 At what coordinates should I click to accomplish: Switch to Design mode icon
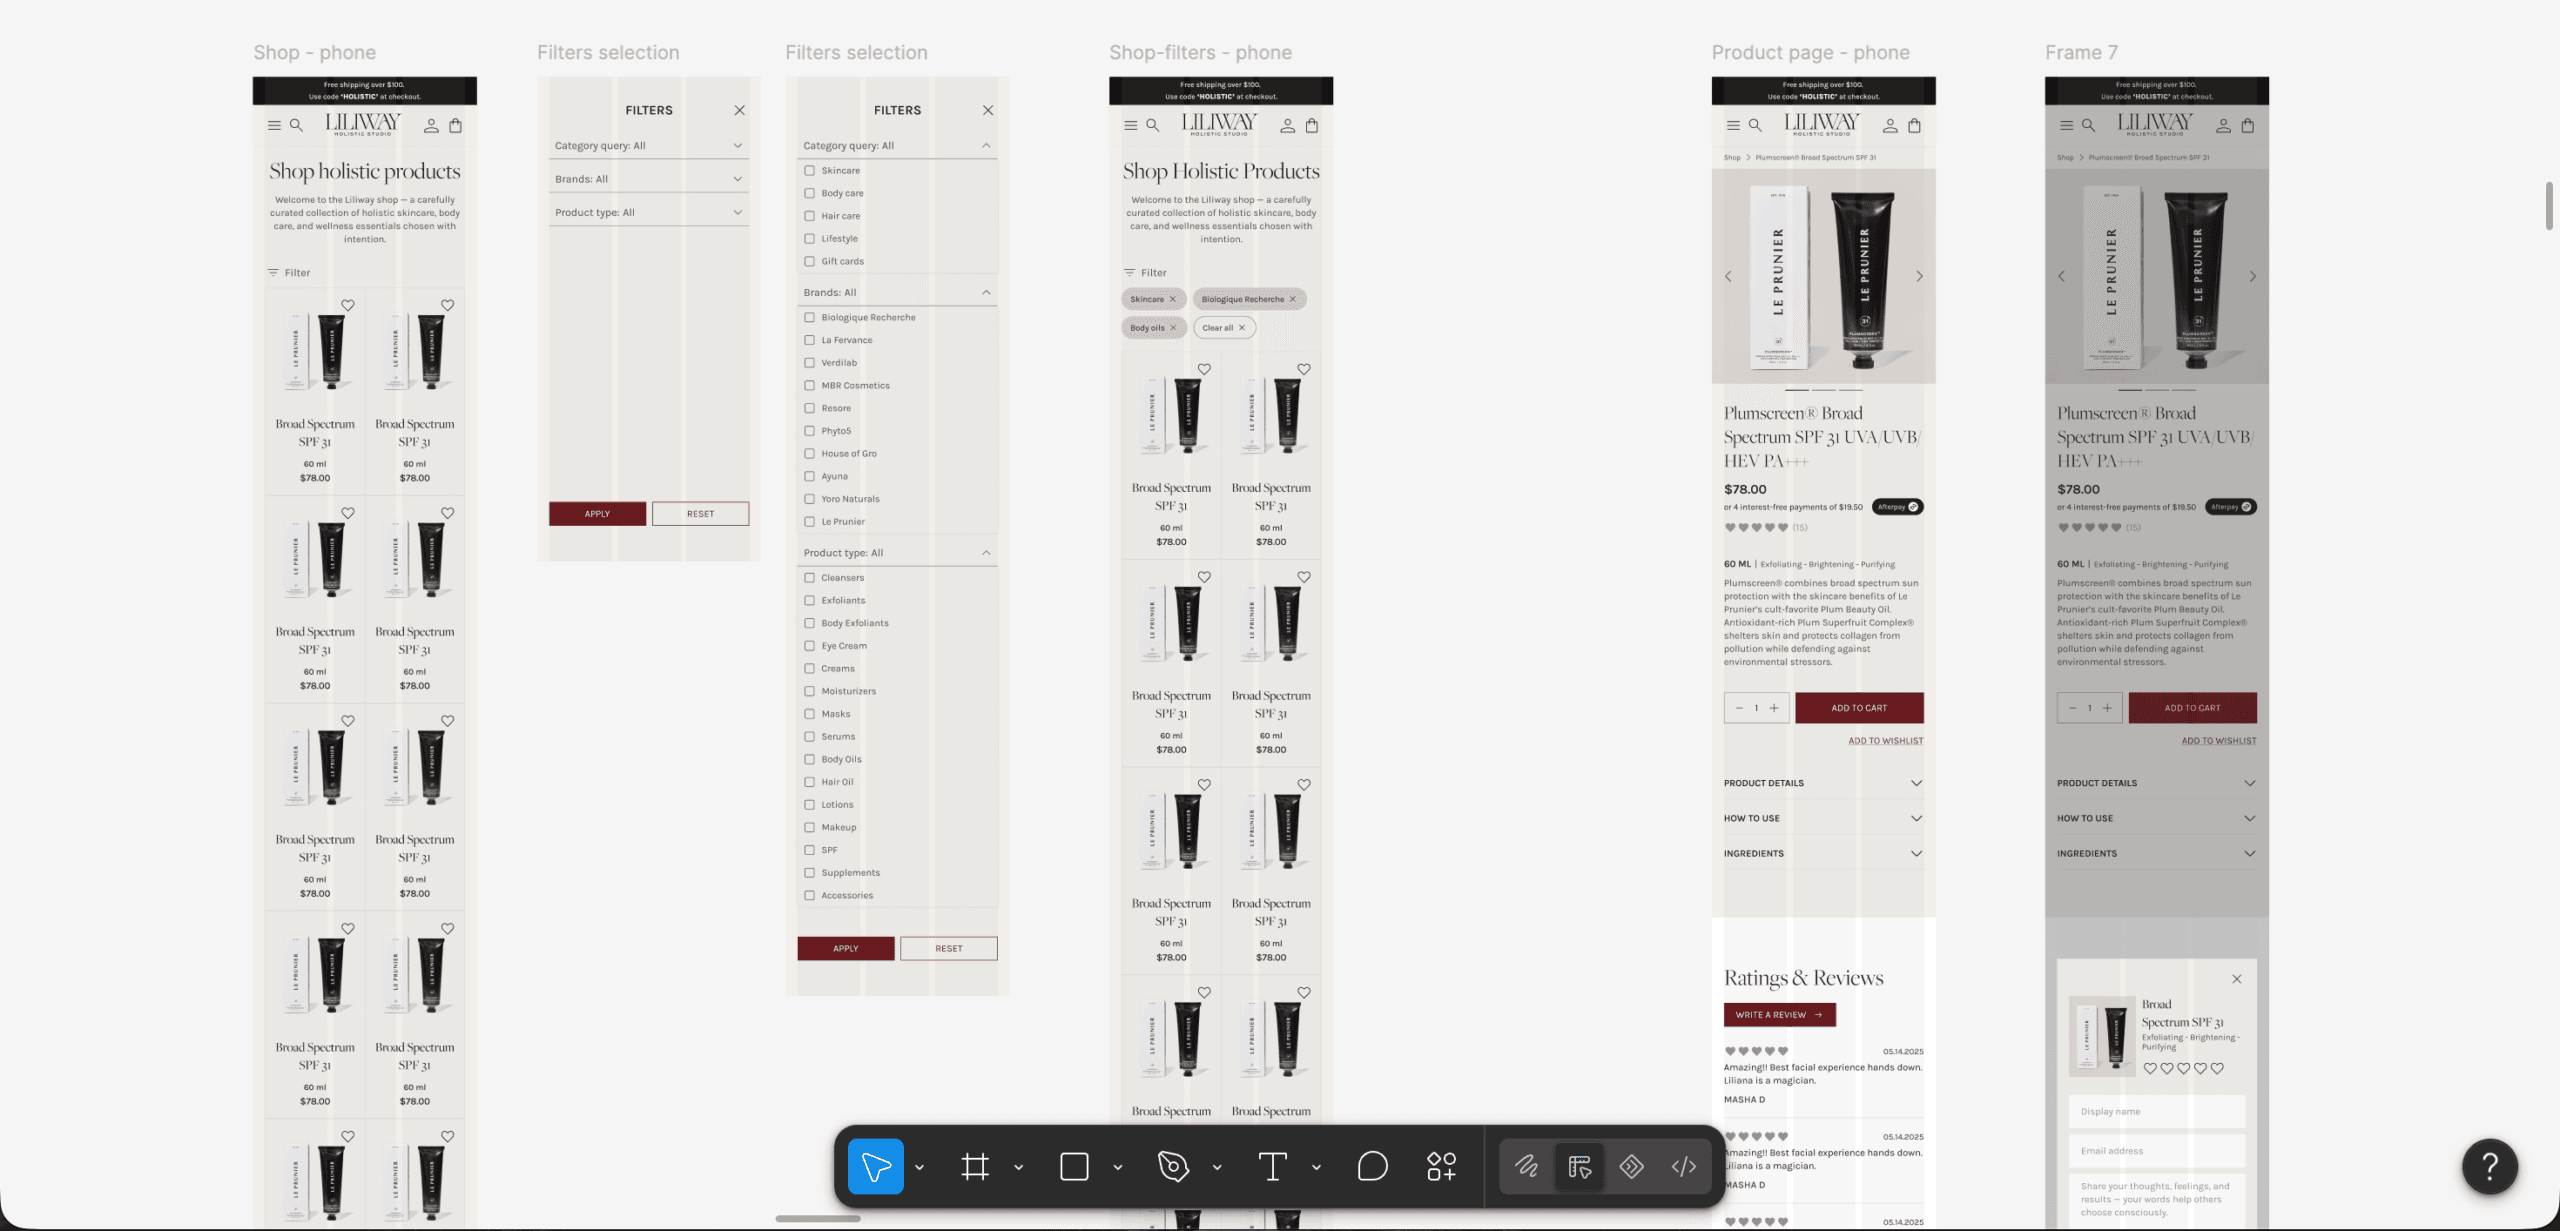pos(1580,1166)
